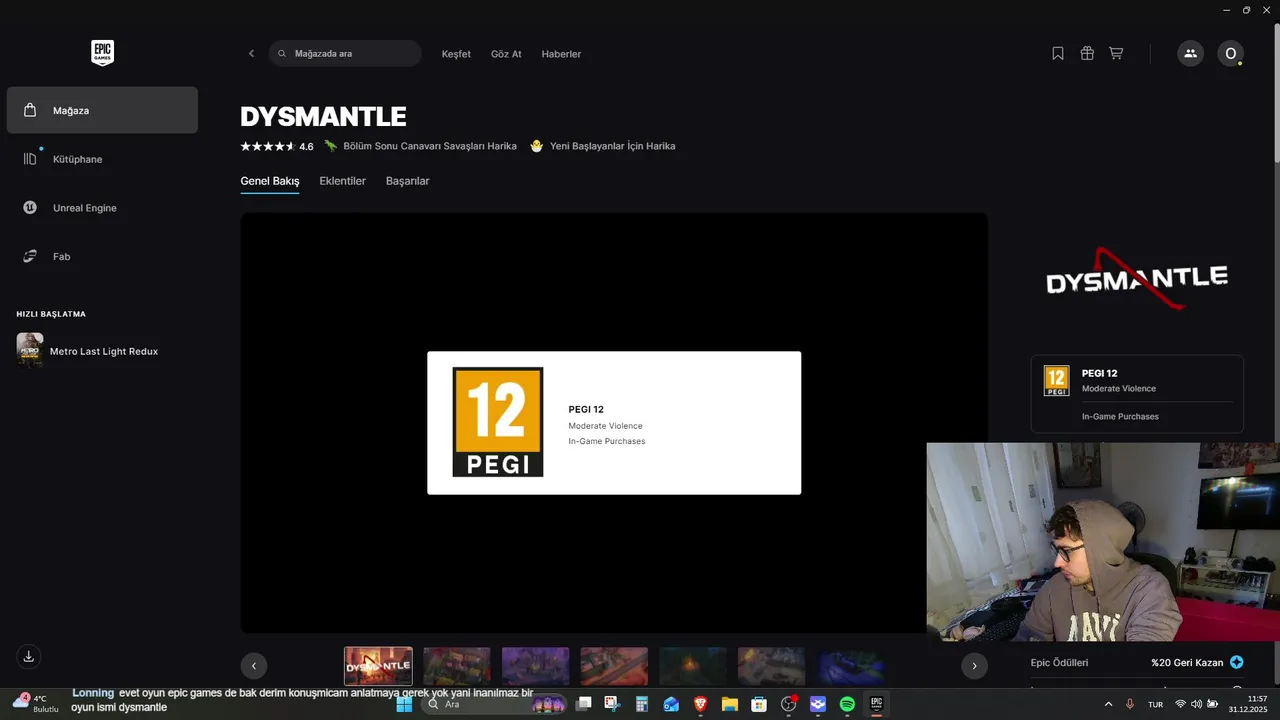
Task: Click the Epic Ödülleri label
Action: coord(1059,662)
